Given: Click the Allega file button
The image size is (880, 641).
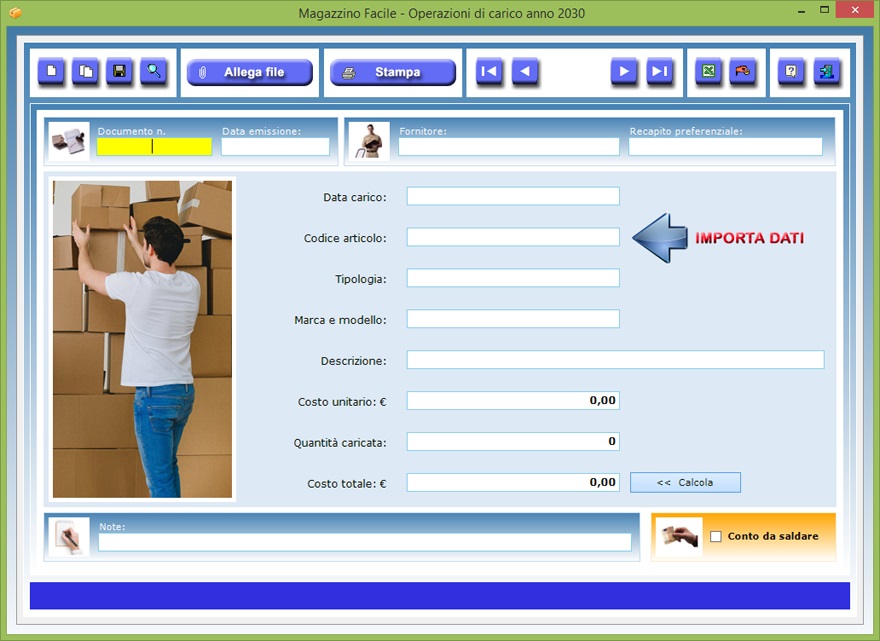Looking at the screenshot, I should point(250,72).
